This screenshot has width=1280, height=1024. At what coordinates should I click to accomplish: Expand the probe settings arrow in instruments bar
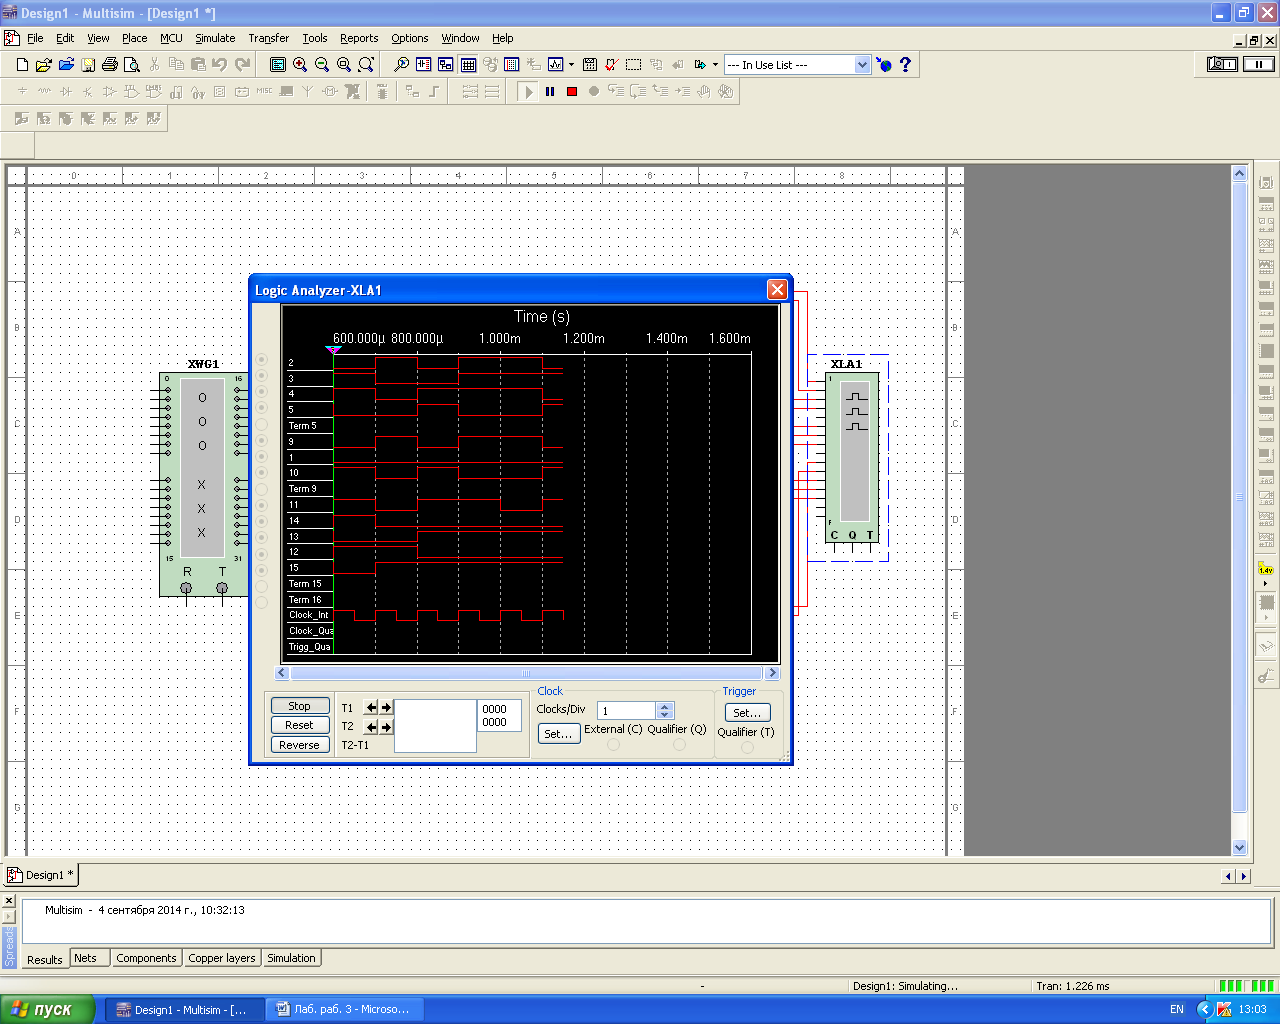click(x=1266, y=583)
